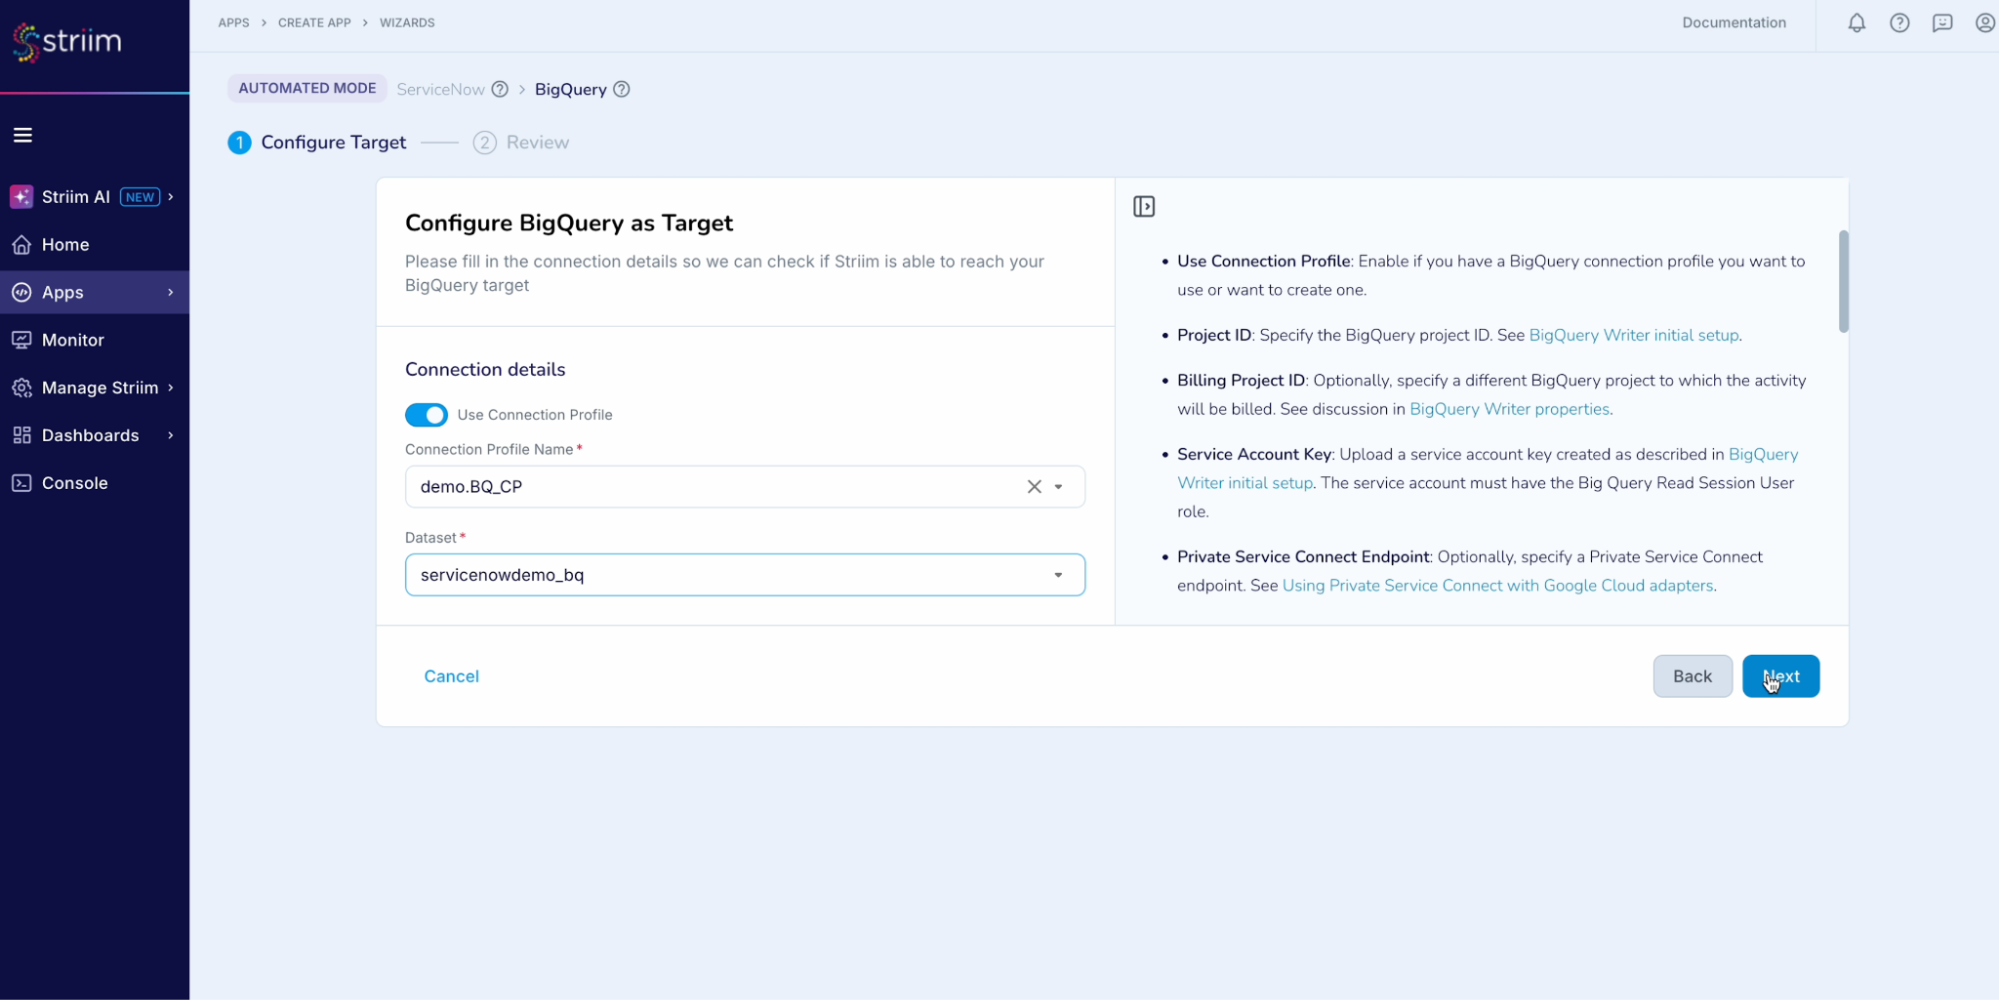Viewport: 1999px width, 1001px height.
Task: Click the Manage Striim gear icon
Action: [x=21, y=388]
